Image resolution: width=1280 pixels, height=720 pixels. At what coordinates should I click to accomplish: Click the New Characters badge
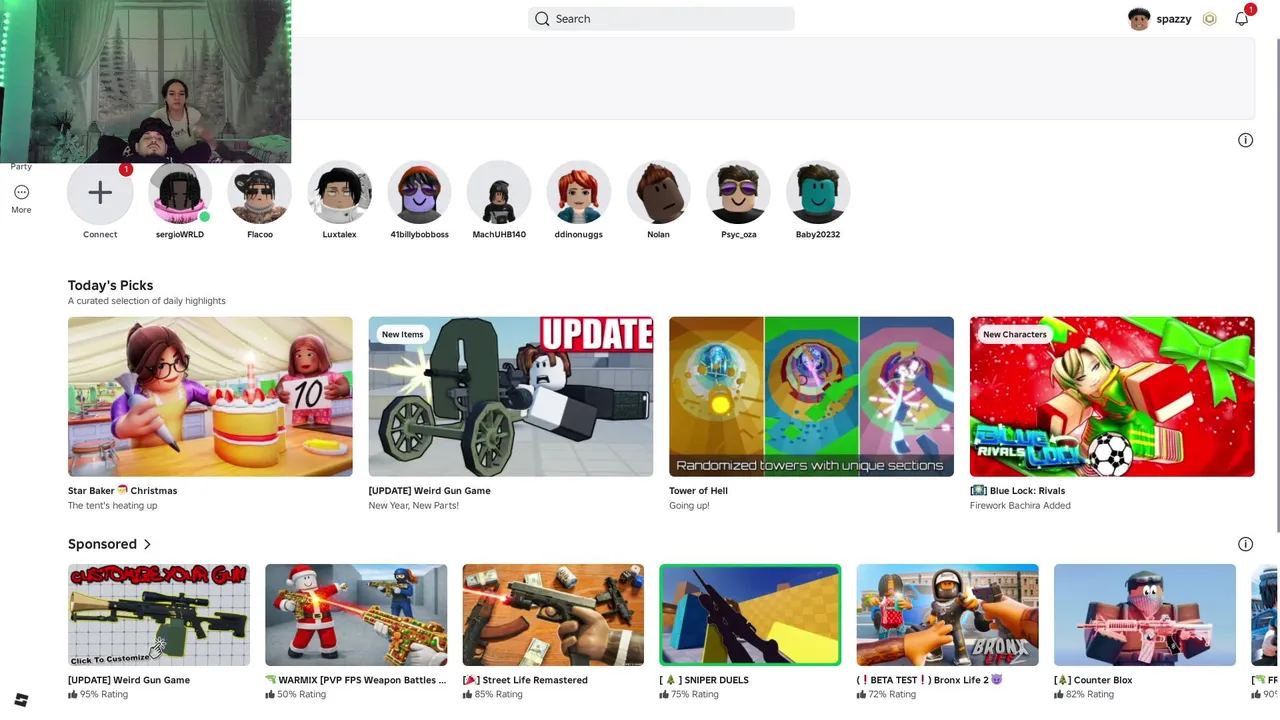[x=1014, y=334]
